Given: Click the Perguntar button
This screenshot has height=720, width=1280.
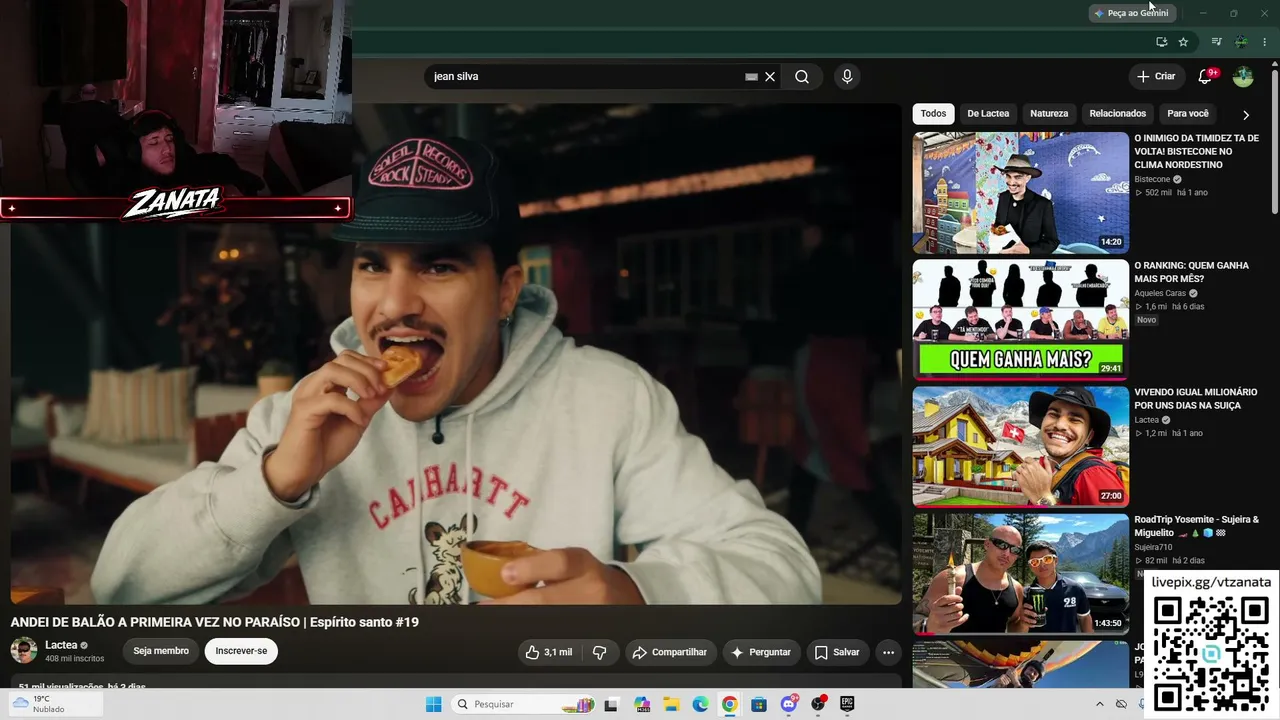Looking at the screenshot, I should click(761, 652).
